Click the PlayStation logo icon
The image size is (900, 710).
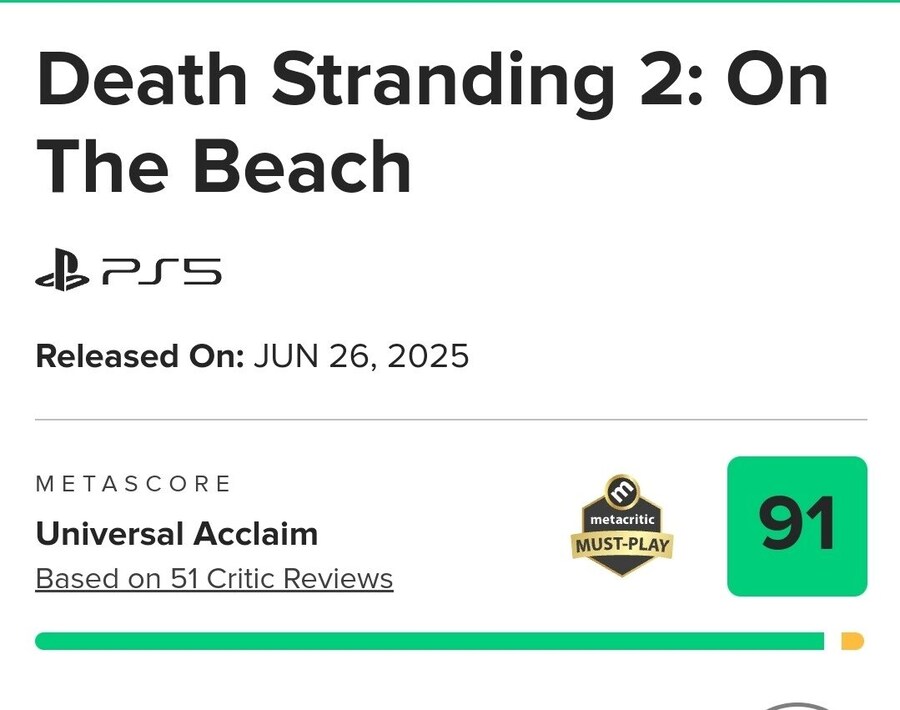[x=62, y=269]
